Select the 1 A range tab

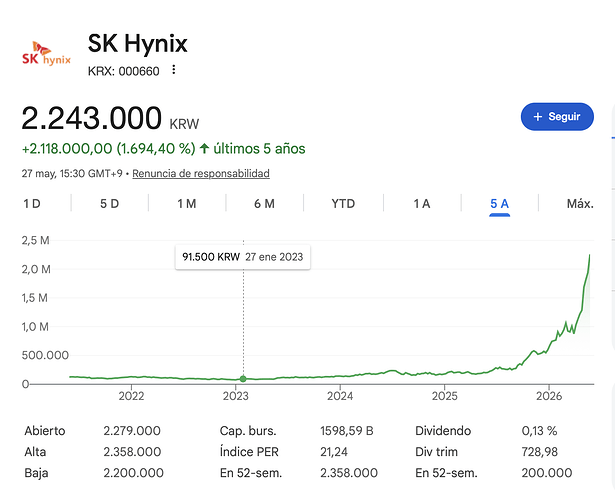click(x=422, y=204)
